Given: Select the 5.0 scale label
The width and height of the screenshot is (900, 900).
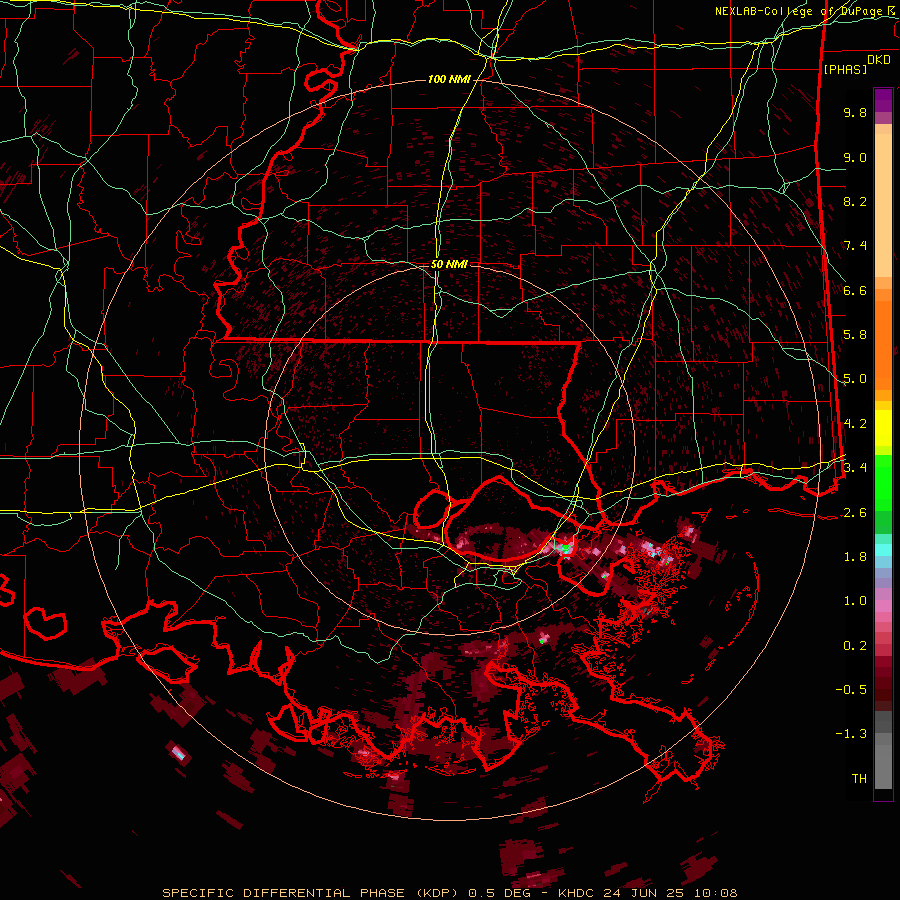Looking at the screenshot, I should coord(855,379).
